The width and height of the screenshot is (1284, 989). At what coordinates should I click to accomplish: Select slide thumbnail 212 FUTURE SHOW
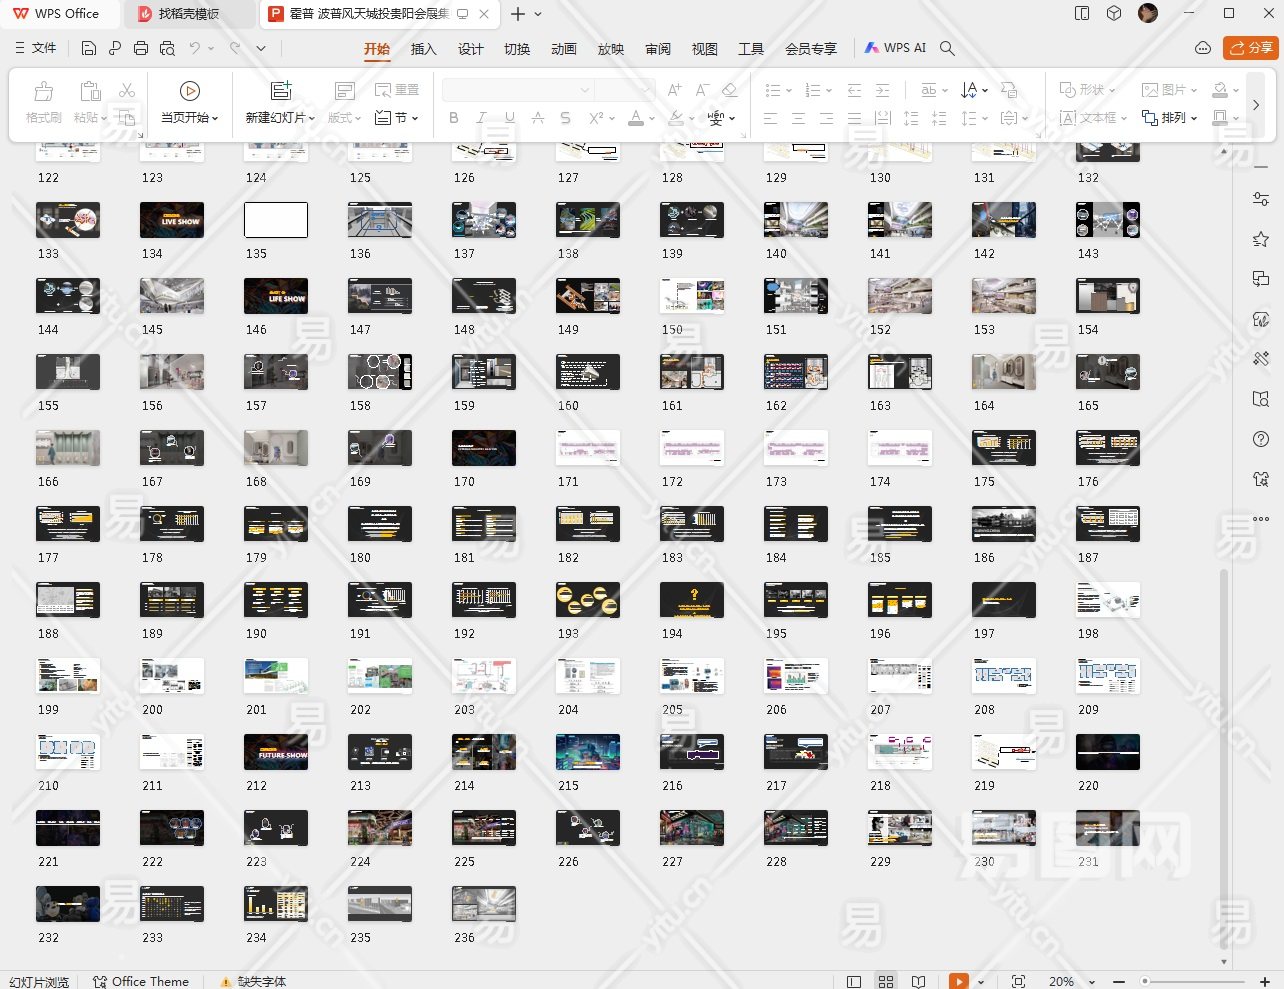(x=276, y=752)
